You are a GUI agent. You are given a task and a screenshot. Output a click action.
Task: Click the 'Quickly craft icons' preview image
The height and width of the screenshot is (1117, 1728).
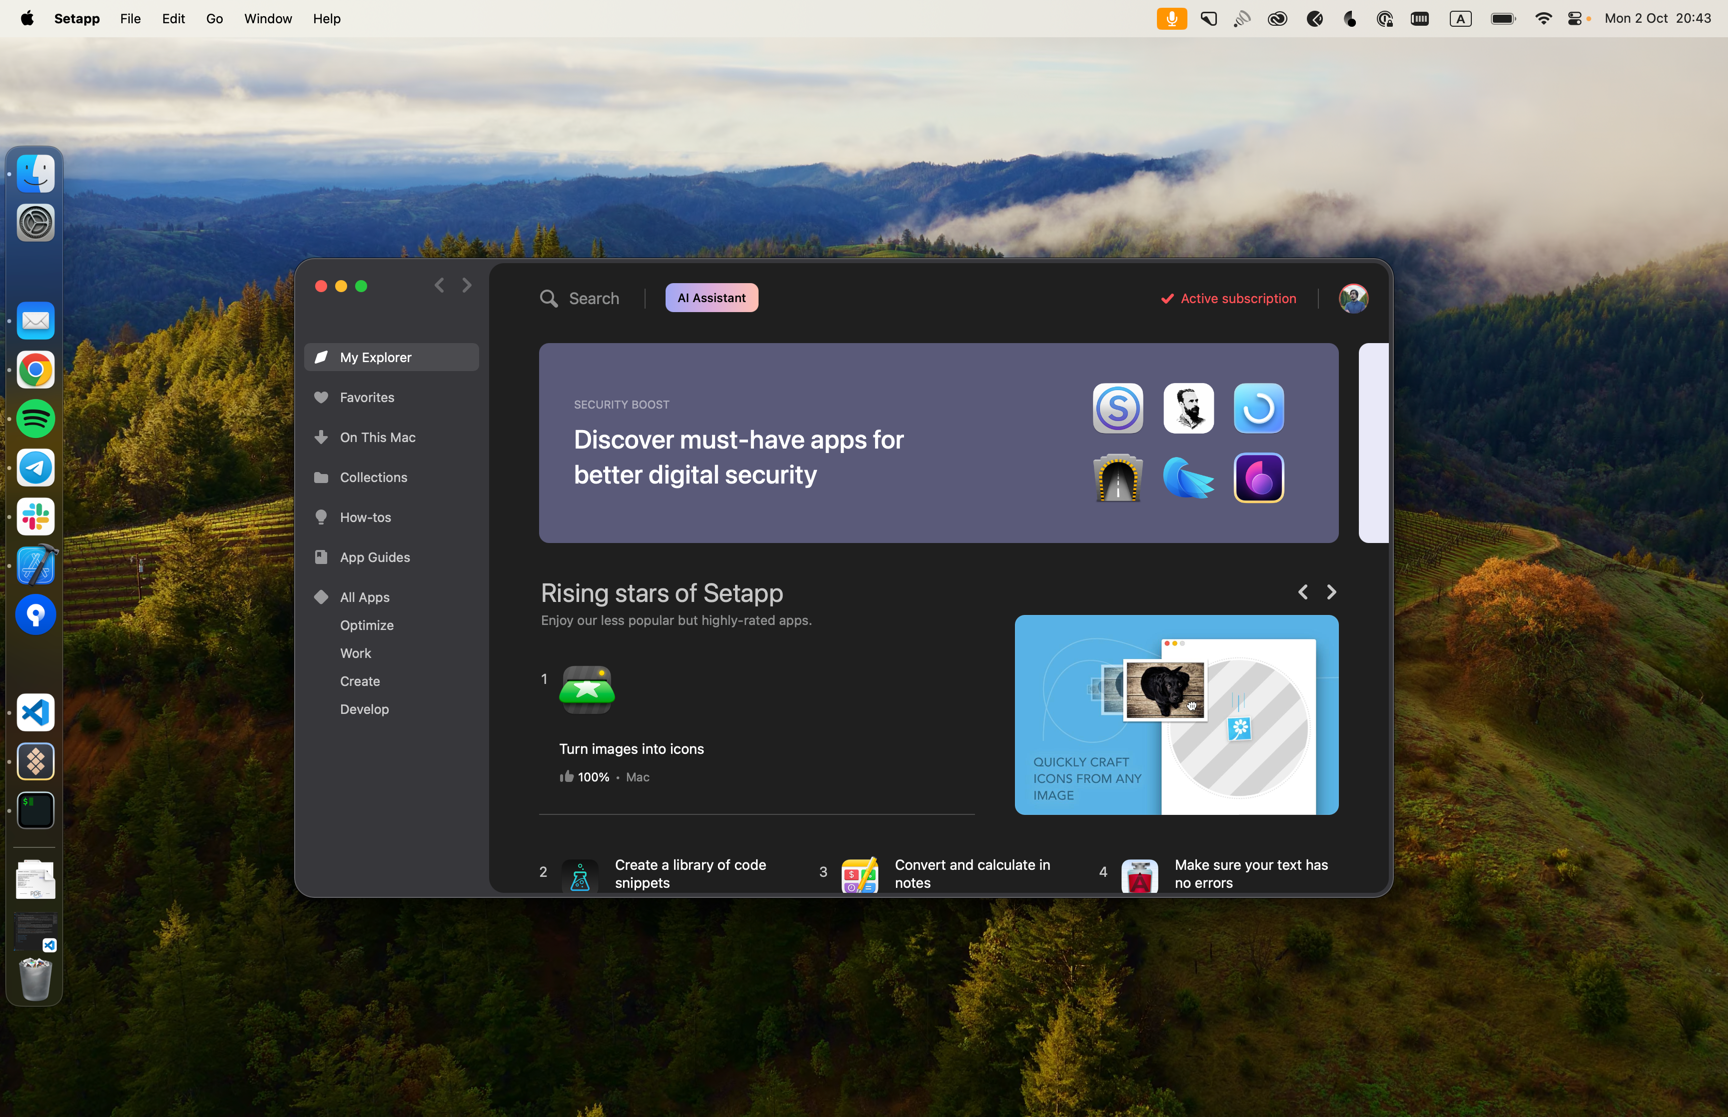[x=1176, y=715]
